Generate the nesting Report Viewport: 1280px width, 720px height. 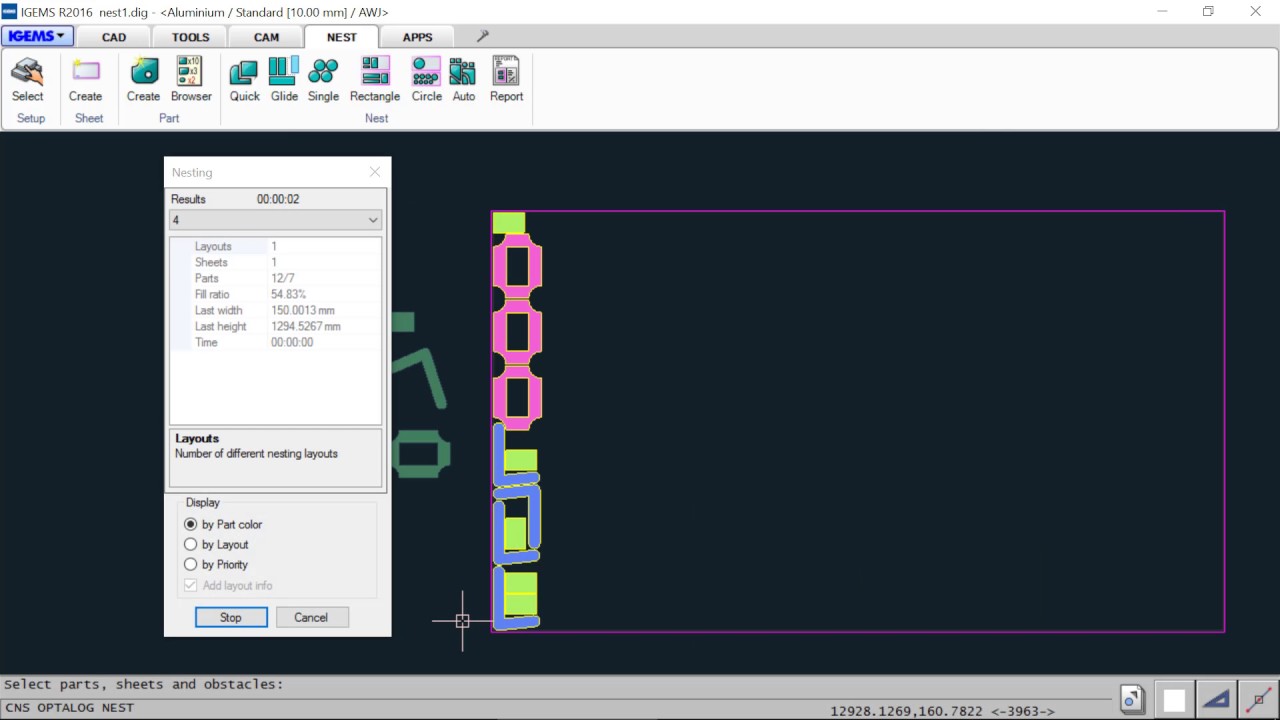[506, 80]
